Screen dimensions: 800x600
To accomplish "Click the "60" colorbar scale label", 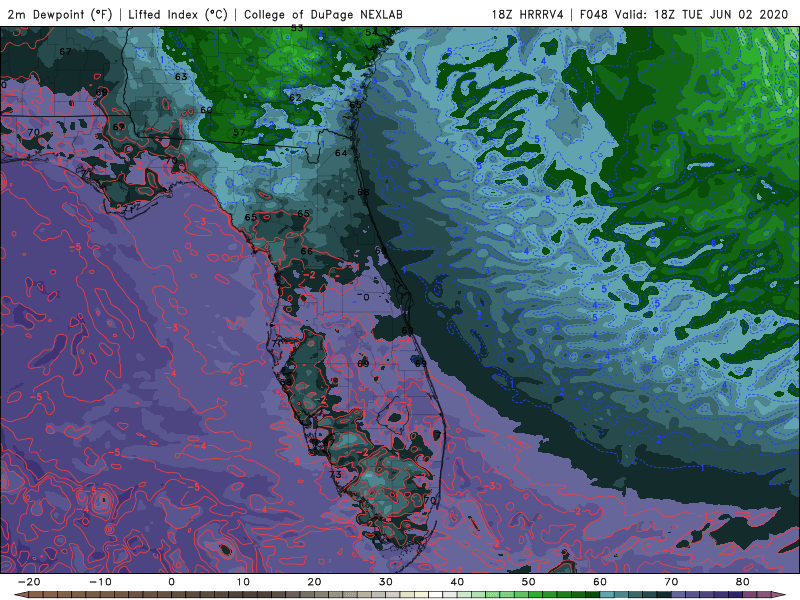I will [x=600, y=582].
